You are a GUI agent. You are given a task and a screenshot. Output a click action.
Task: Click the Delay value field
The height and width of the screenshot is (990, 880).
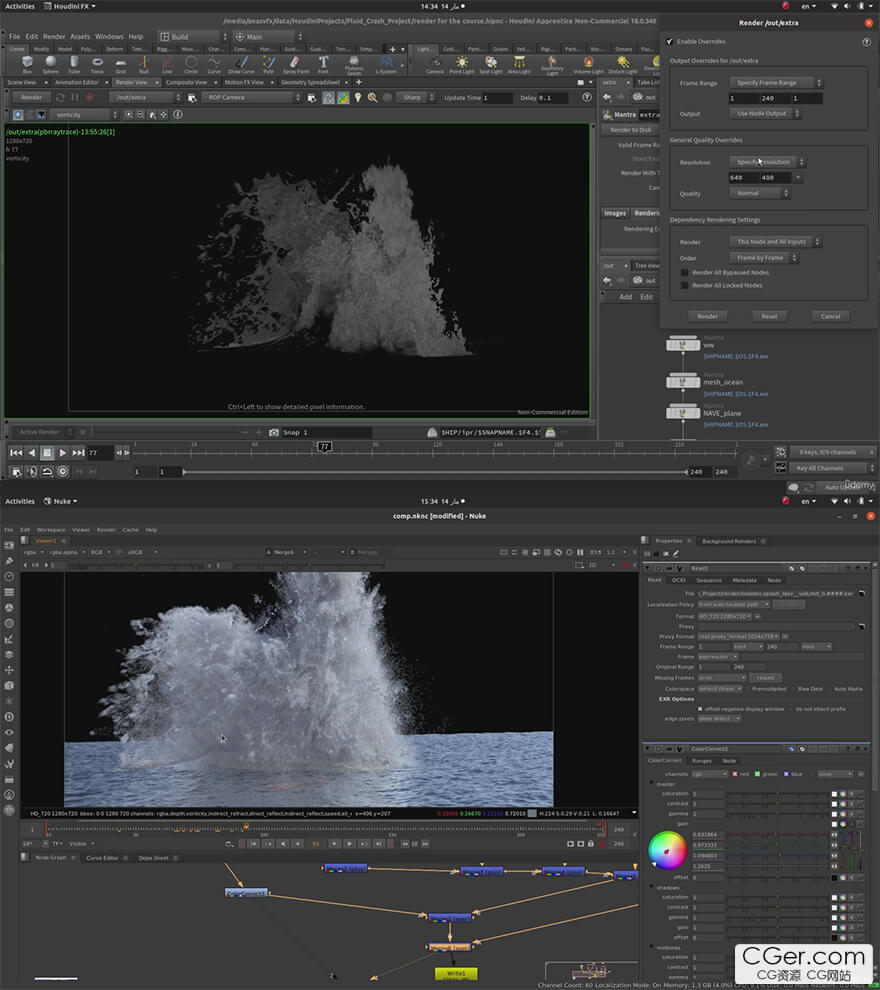[x=554, y=98]
